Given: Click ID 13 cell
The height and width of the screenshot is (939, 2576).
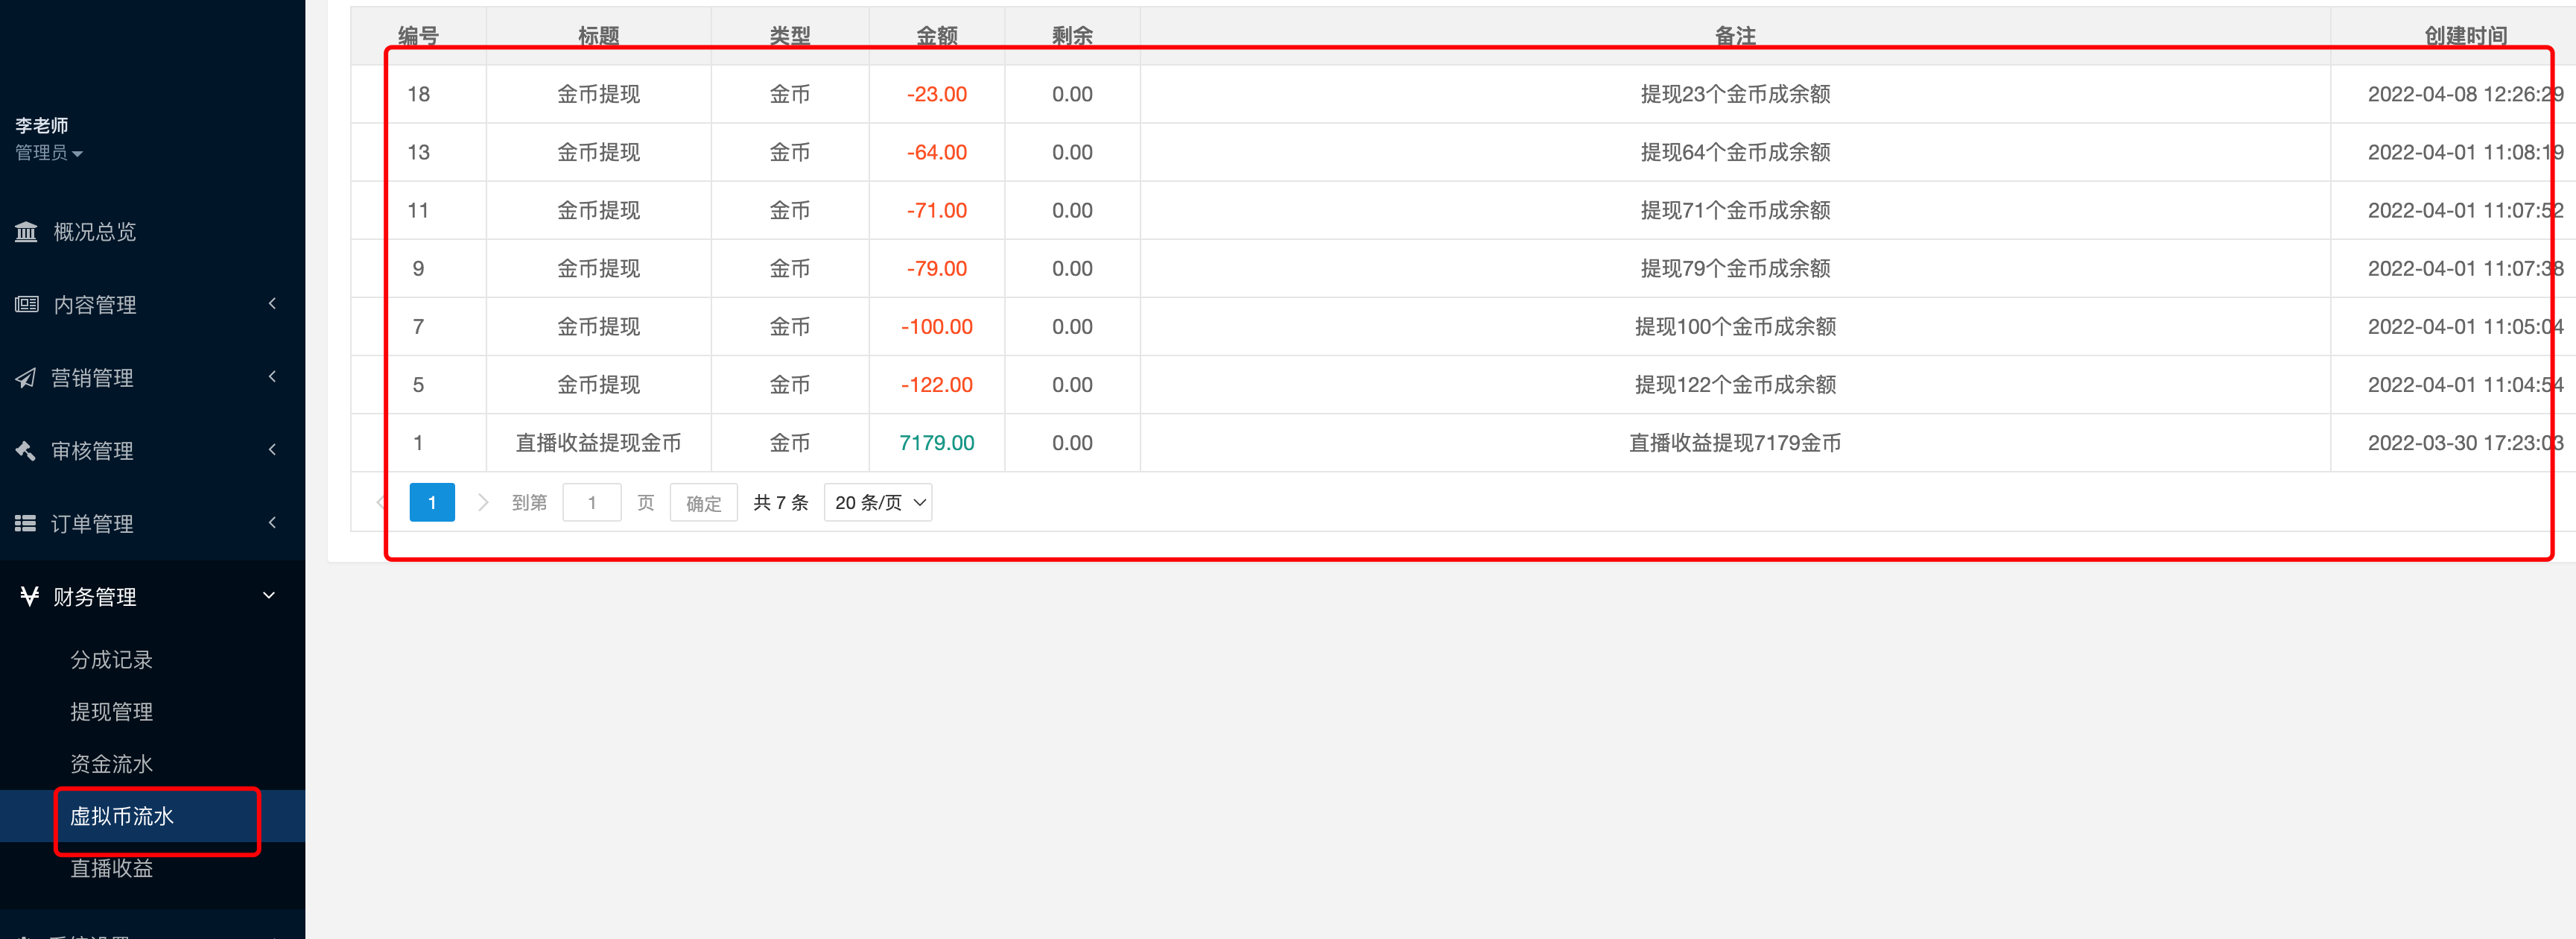Looking at the screenshot, I should [x=418, y=152].
